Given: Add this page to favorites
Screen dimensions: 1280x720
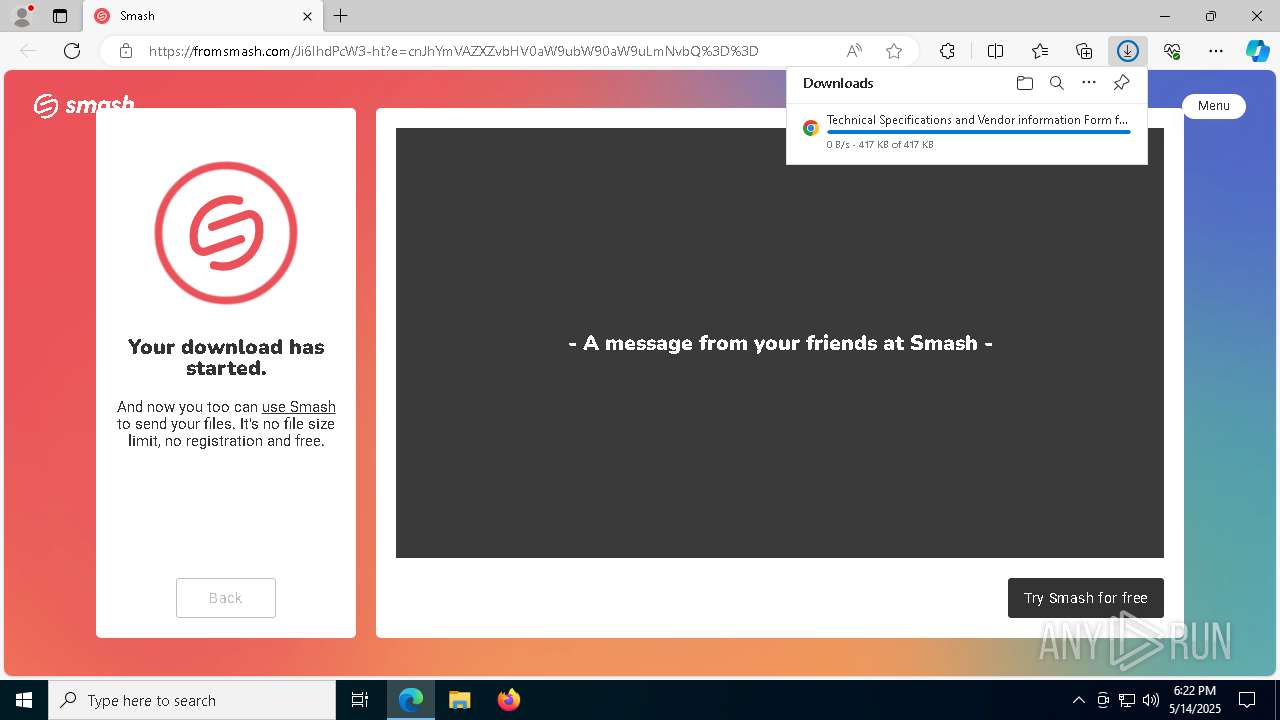Looking at the screenshot, I should click(x=894, y=51).
